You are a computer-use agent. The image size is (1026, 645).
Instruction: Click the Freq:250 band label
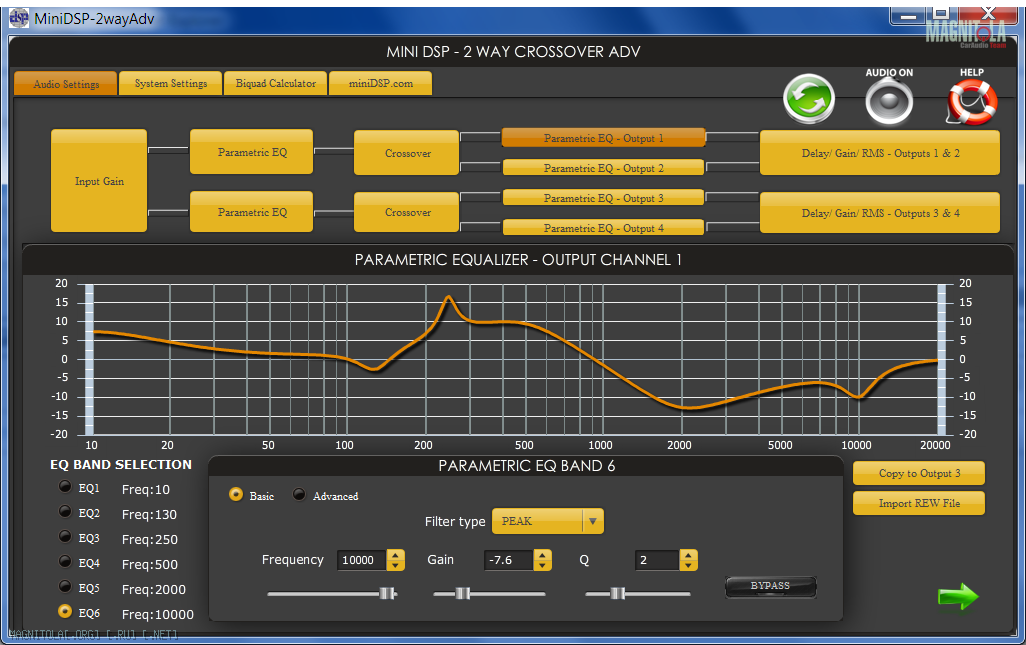click(x=150, y=539)
